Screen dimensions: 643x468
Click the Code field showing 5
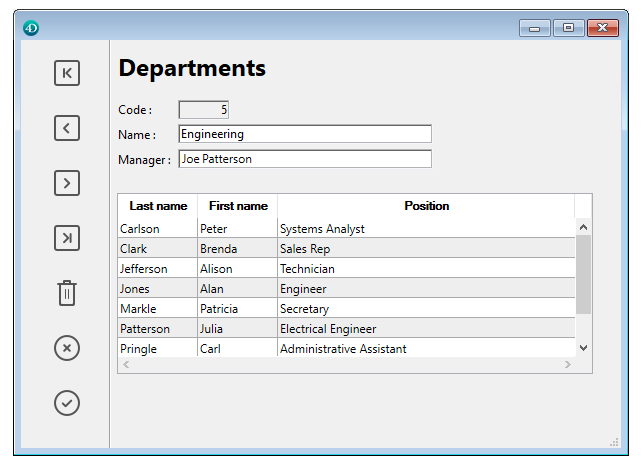[204, 110]
